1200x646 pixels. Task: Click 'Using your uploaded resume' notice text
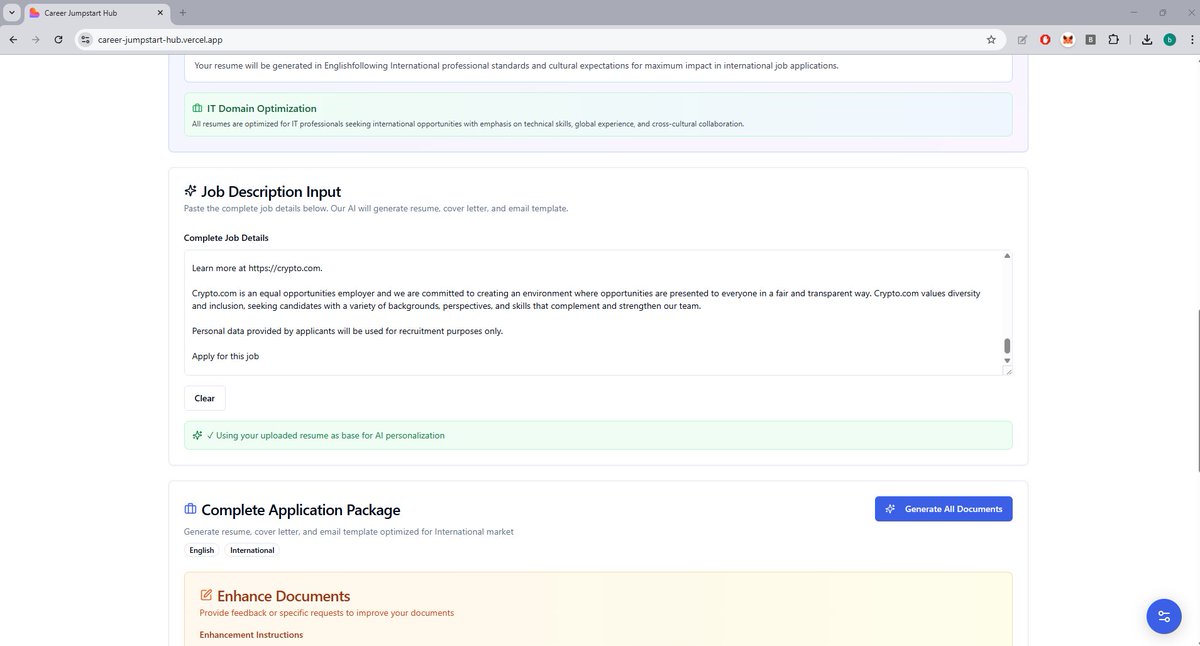click(x=325, y=436)
